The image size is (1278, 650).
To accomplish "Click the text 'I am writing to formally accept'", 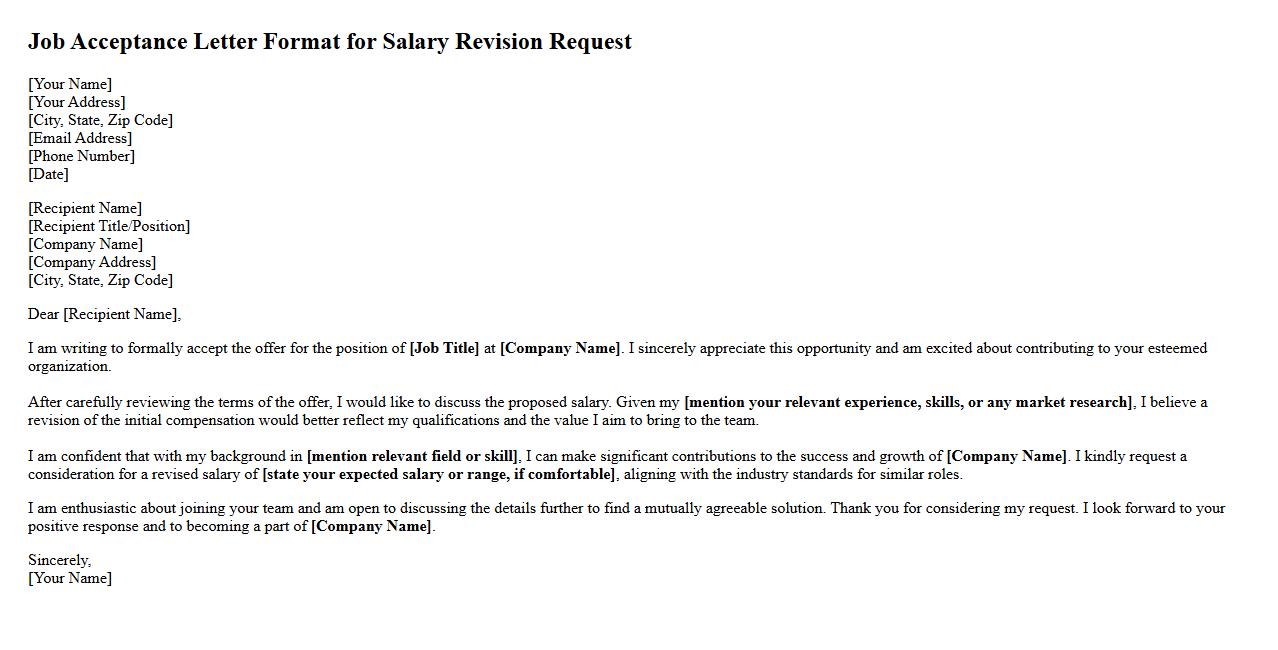I will (x=140, y=348).
